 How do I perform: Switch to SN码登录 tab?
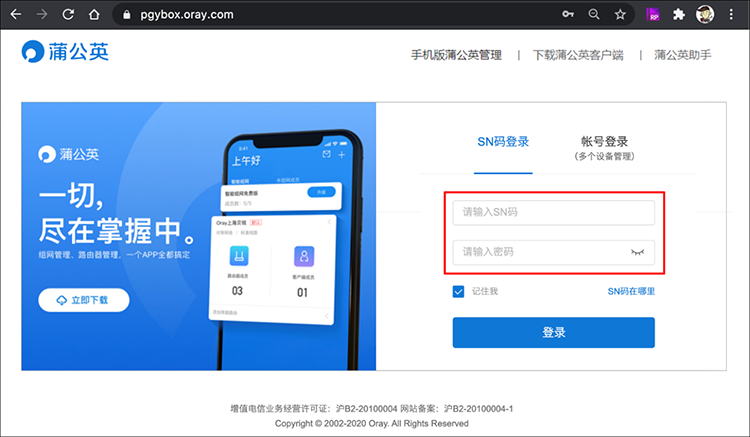pos(503,142)
